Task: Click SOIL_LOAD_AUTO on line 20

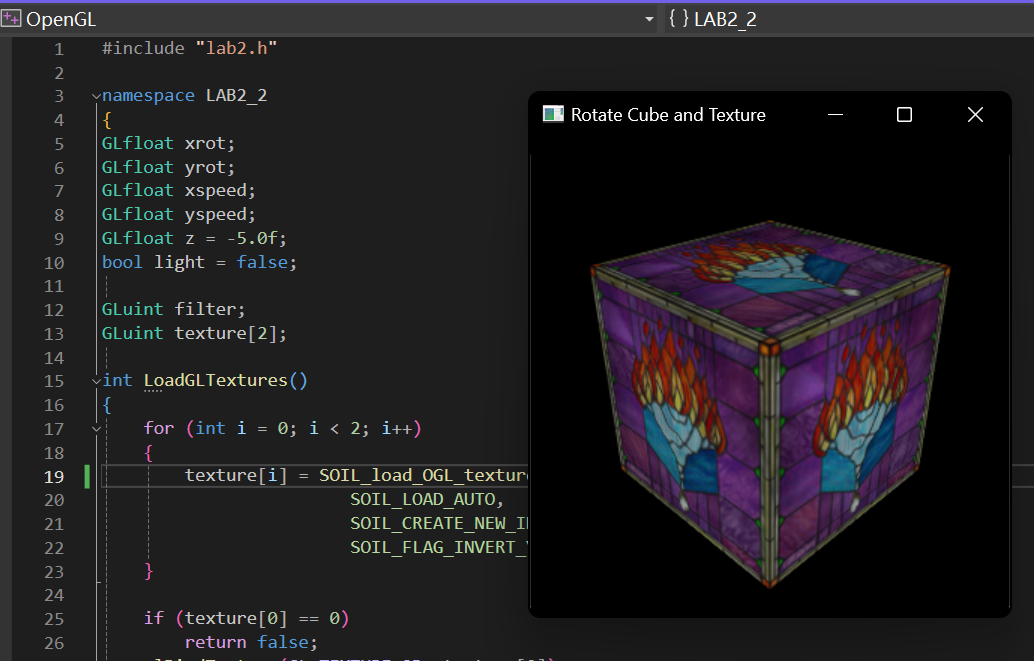Action: (x=422, y=499)
